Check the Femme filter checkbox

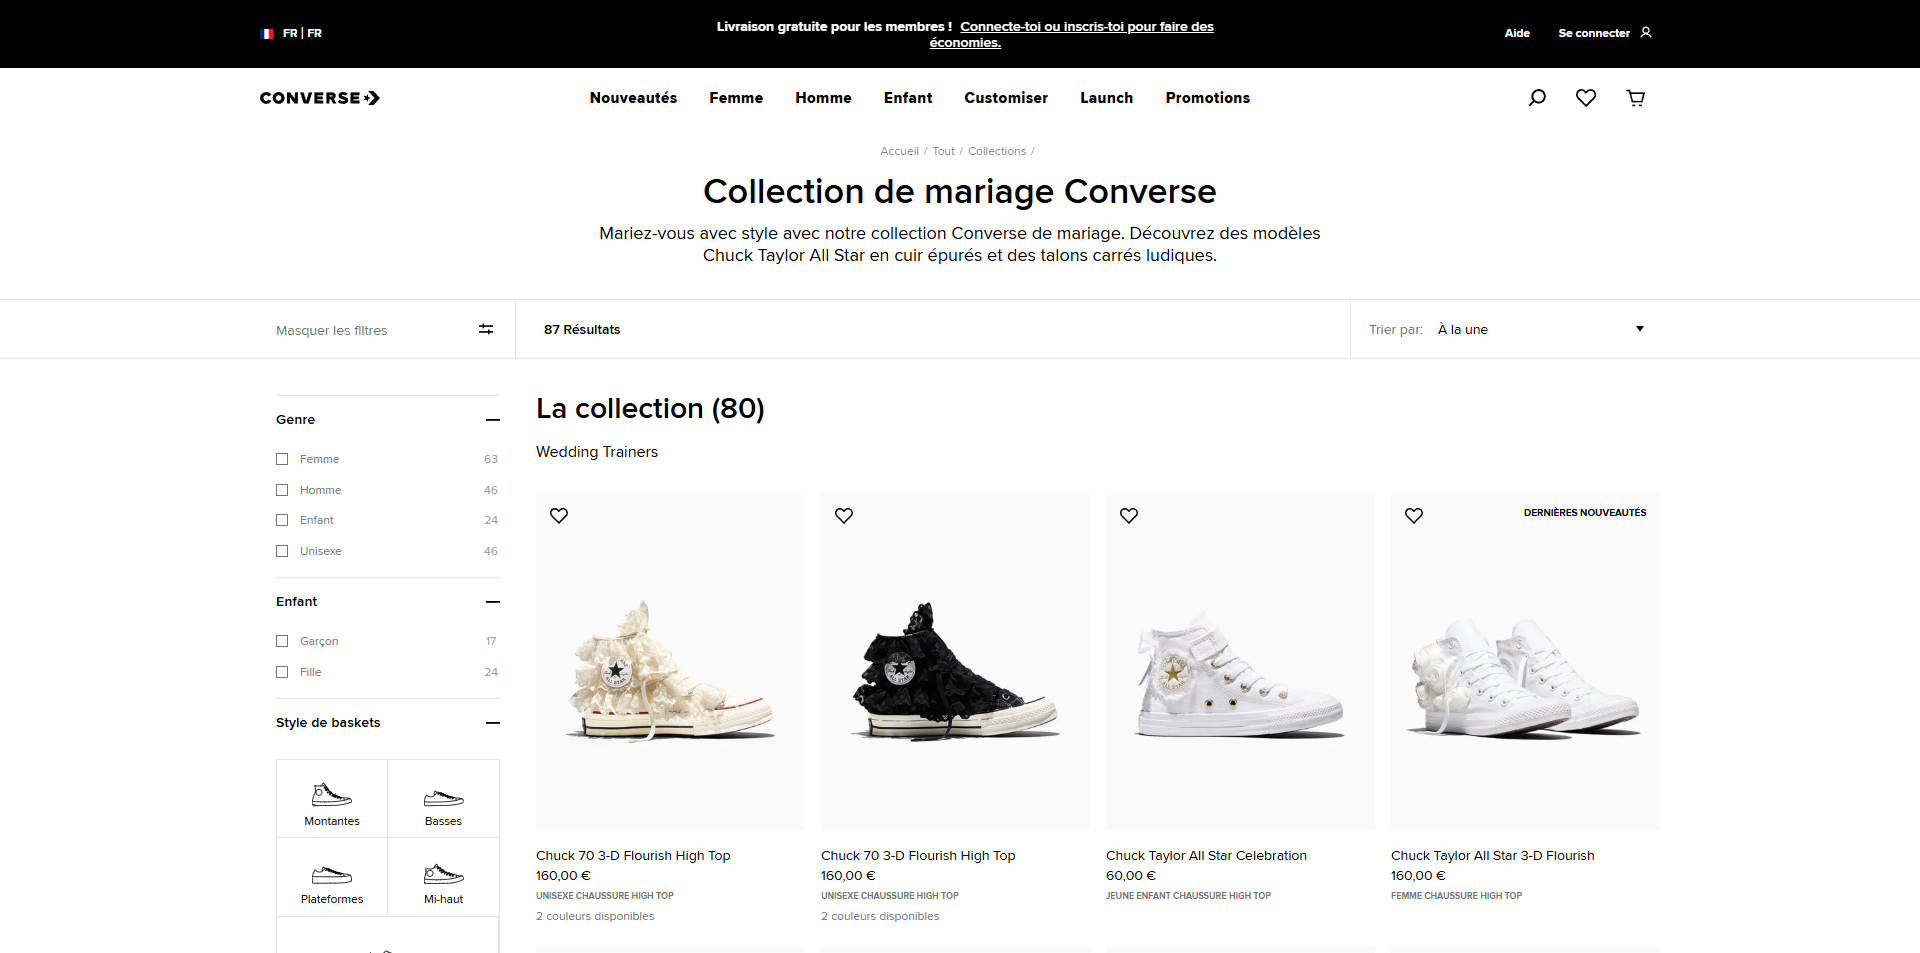(282, 459)
